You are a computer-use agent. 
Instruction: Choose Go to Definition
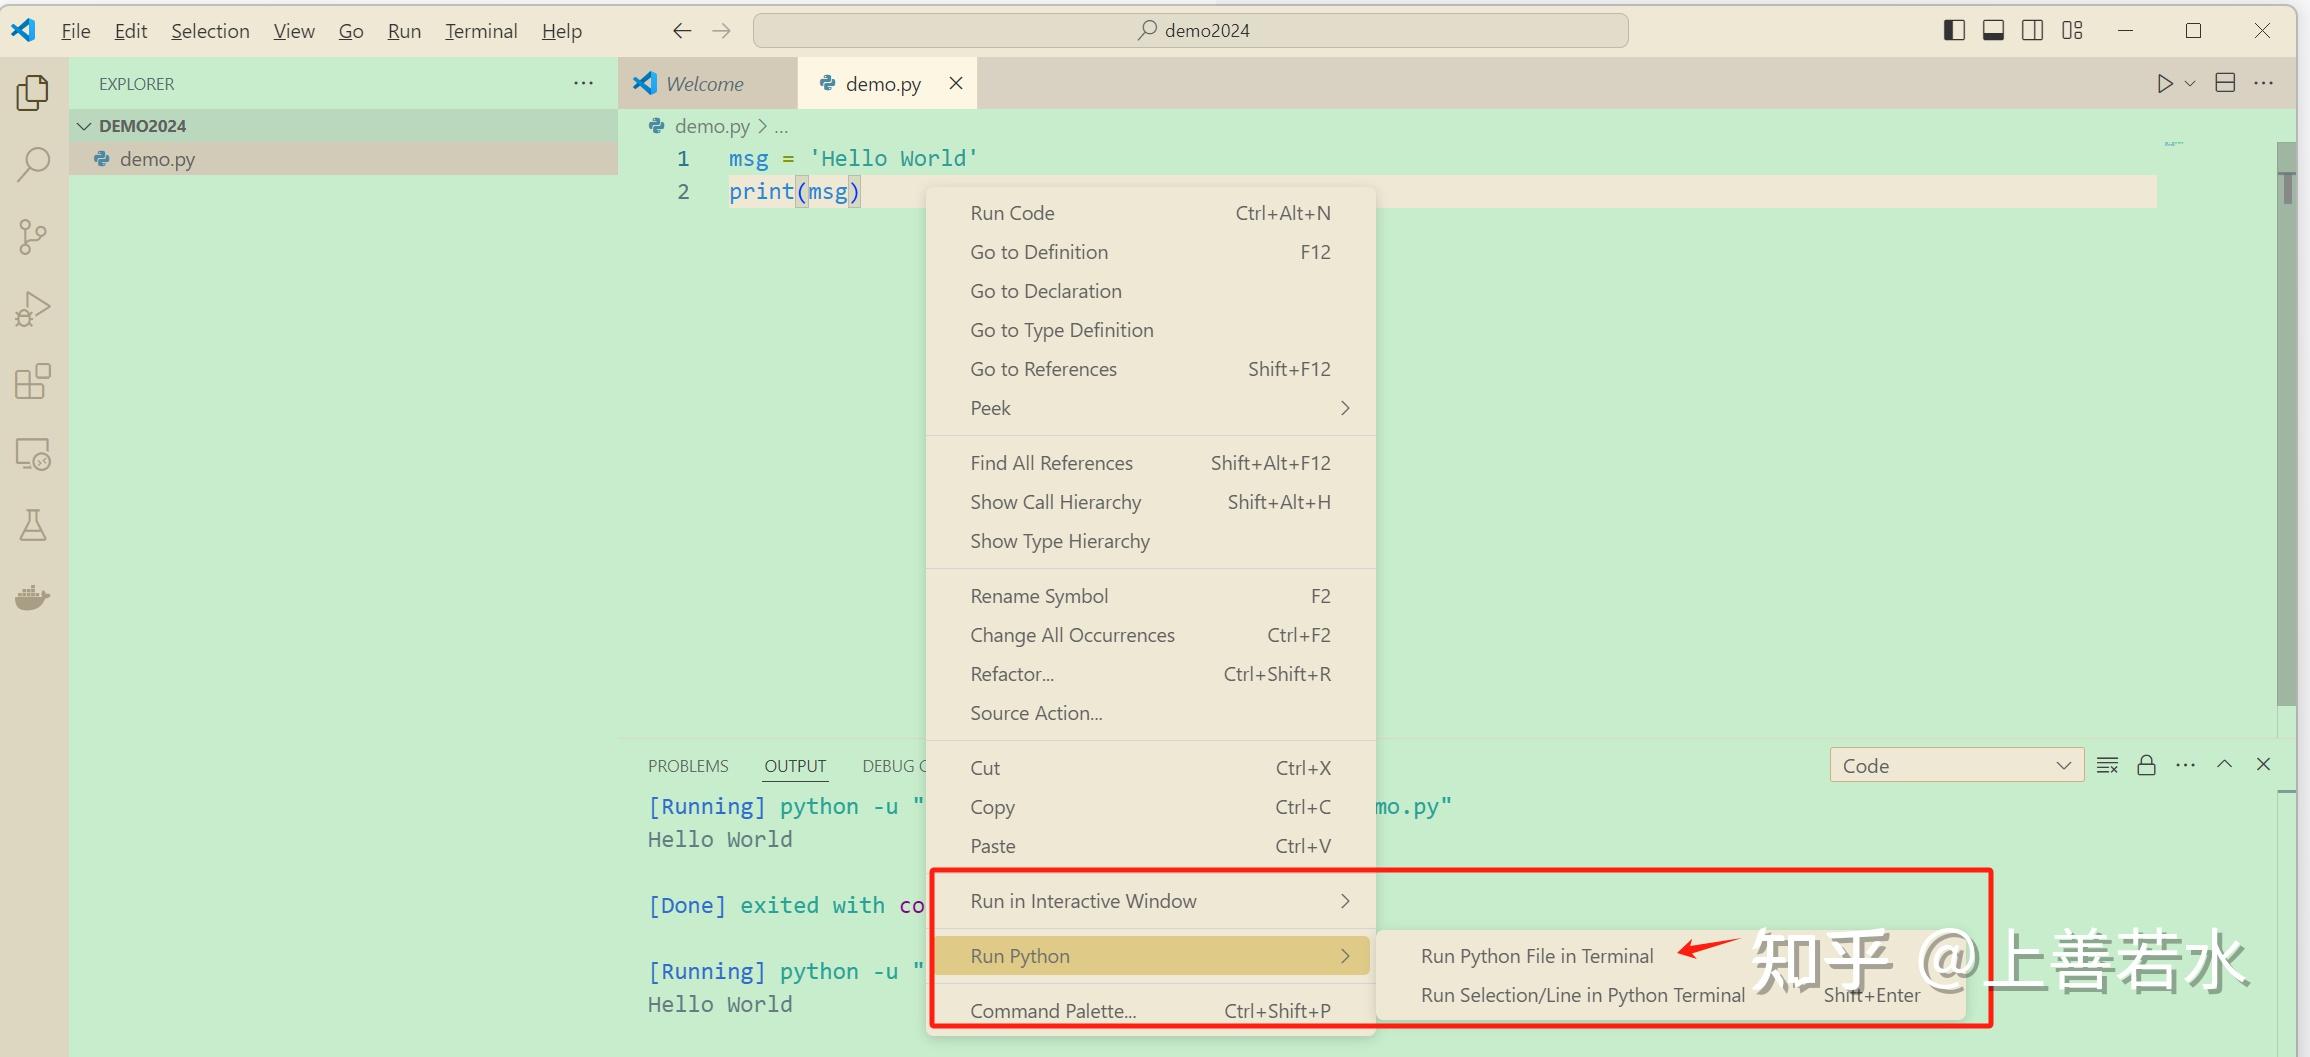click(1150, 252)
